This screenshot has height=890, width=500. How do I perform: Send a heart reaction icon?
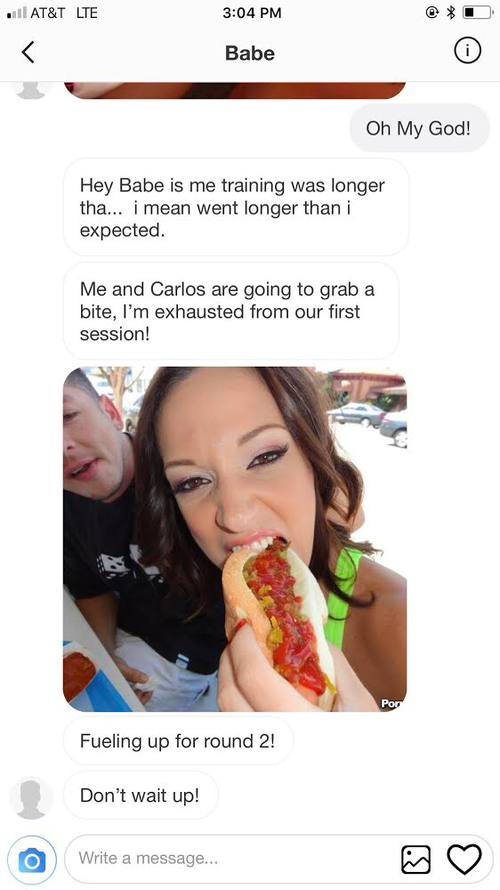[464, 859]
